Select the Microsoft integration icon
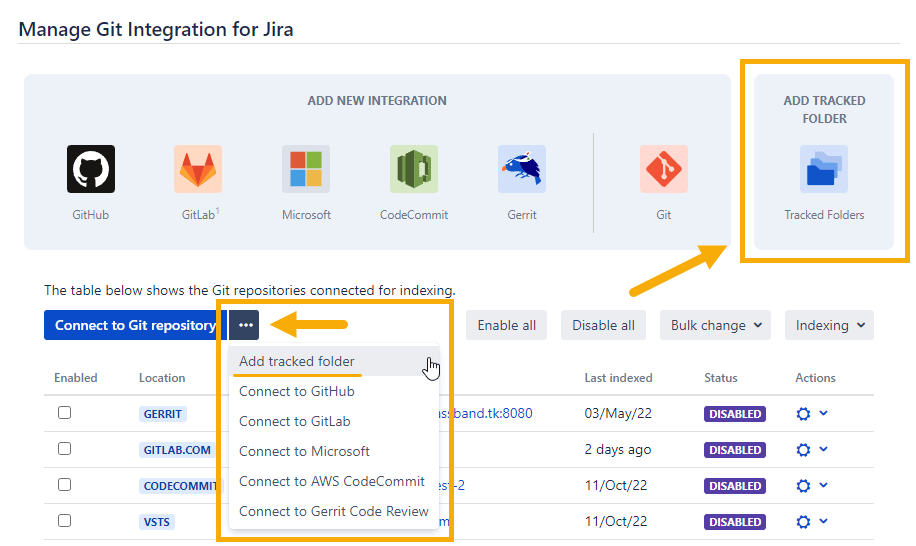 tap(306, 169)
